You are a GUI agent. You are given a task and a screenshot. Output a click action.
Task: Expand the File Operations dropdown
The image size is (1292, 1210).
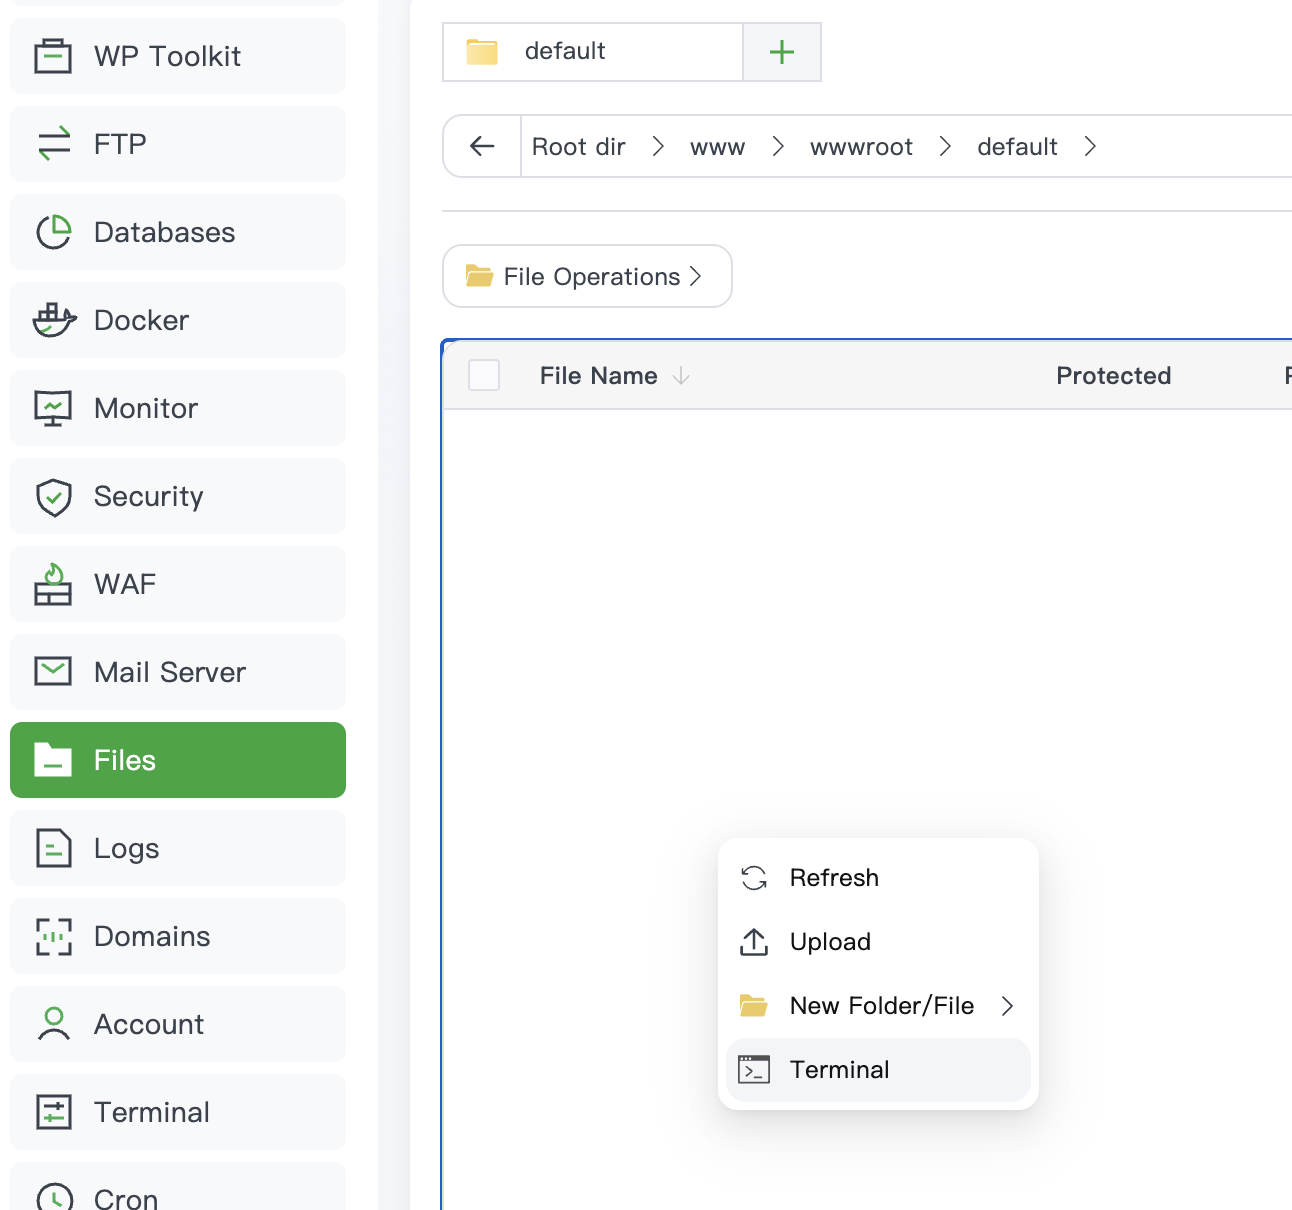[587, 276]
